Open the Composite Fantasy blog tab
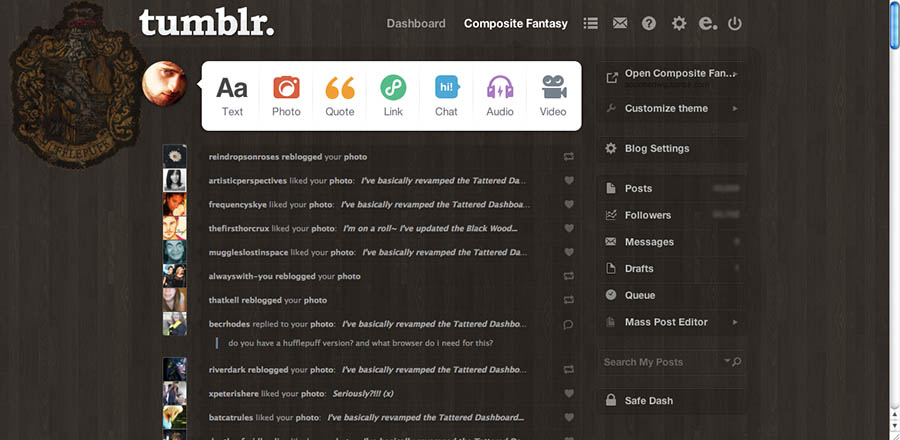This screenshot has width=900, height=440. (x=515, y=24)
